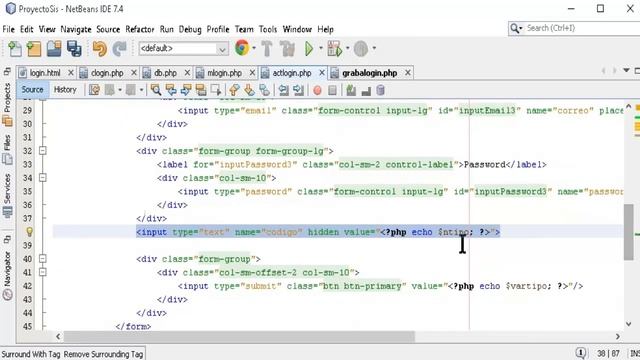Open the Files side panel
640x360 pixels.
tap(7, 150)
